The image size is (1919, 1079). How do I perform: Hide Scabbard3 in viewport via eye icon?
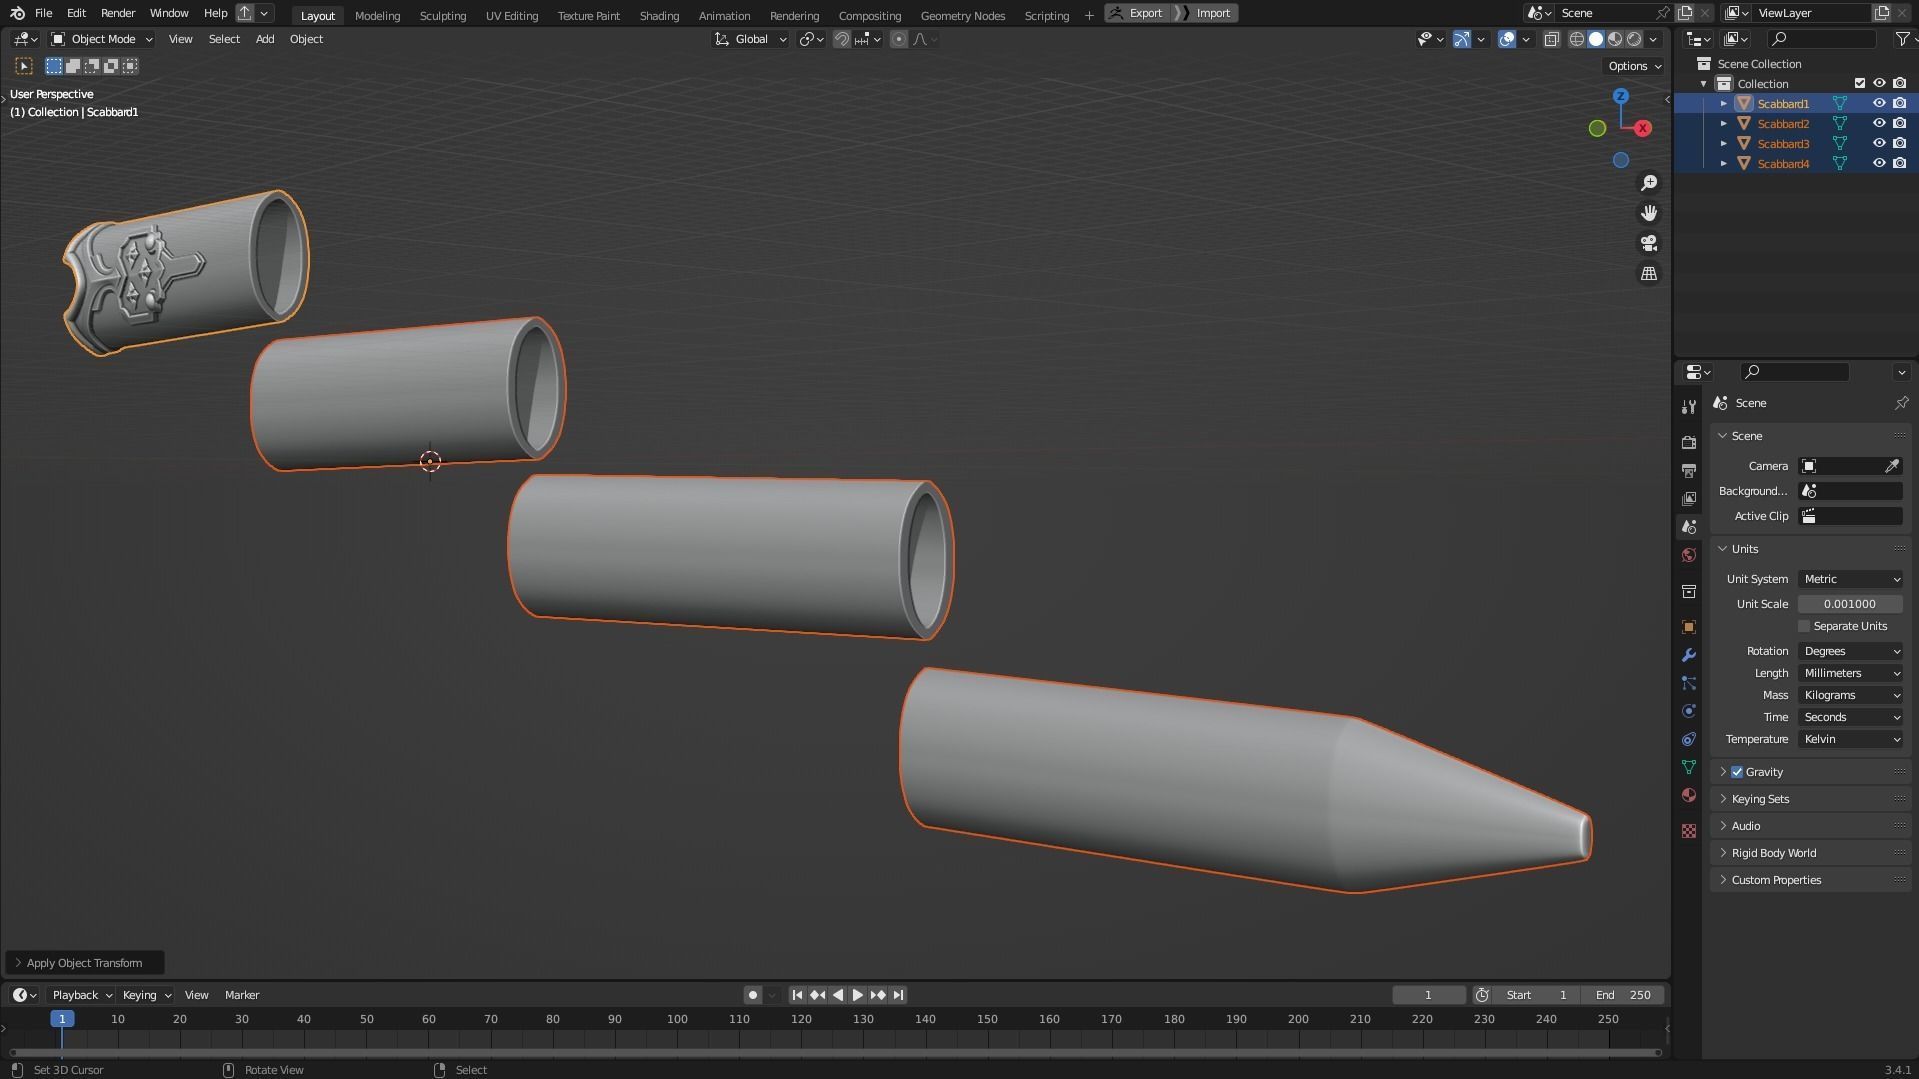click(x=1879, y=143)
